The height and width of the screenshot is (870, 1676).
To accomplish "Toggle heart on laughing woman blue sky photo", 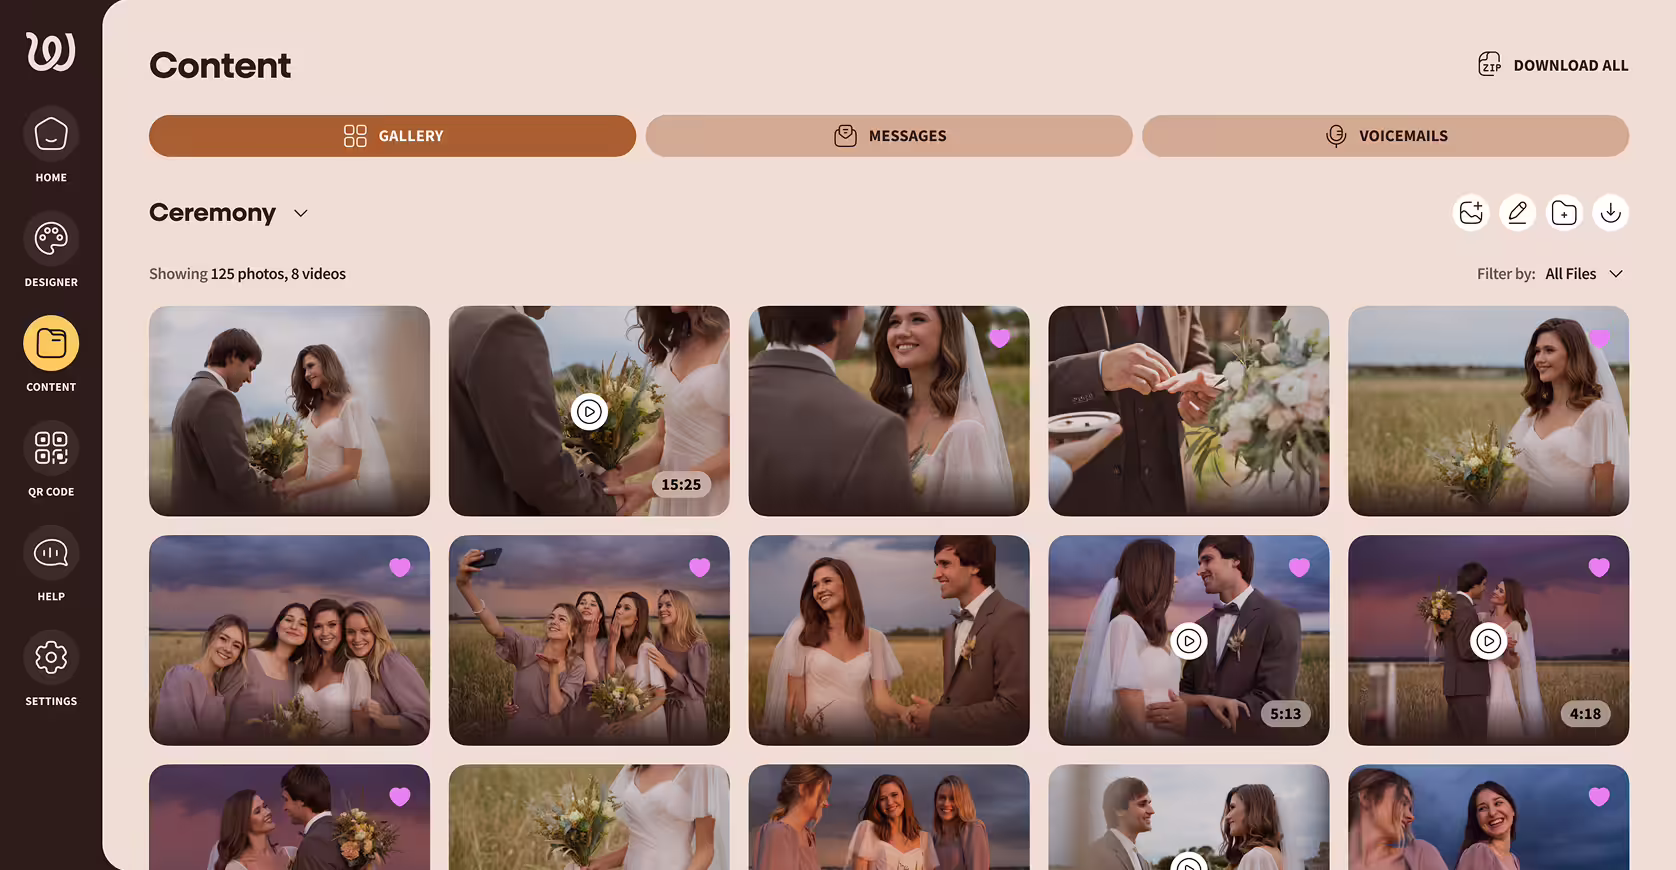I will coord(1599,797).
